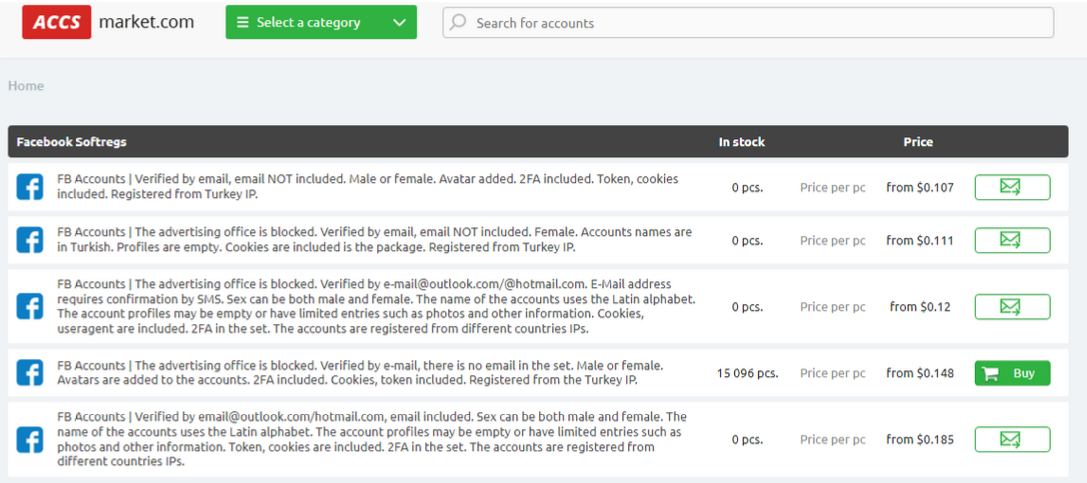1087x483 pixels.
Task: Click envelope notify button for $0.12 listing
Action: point(1012,306)
